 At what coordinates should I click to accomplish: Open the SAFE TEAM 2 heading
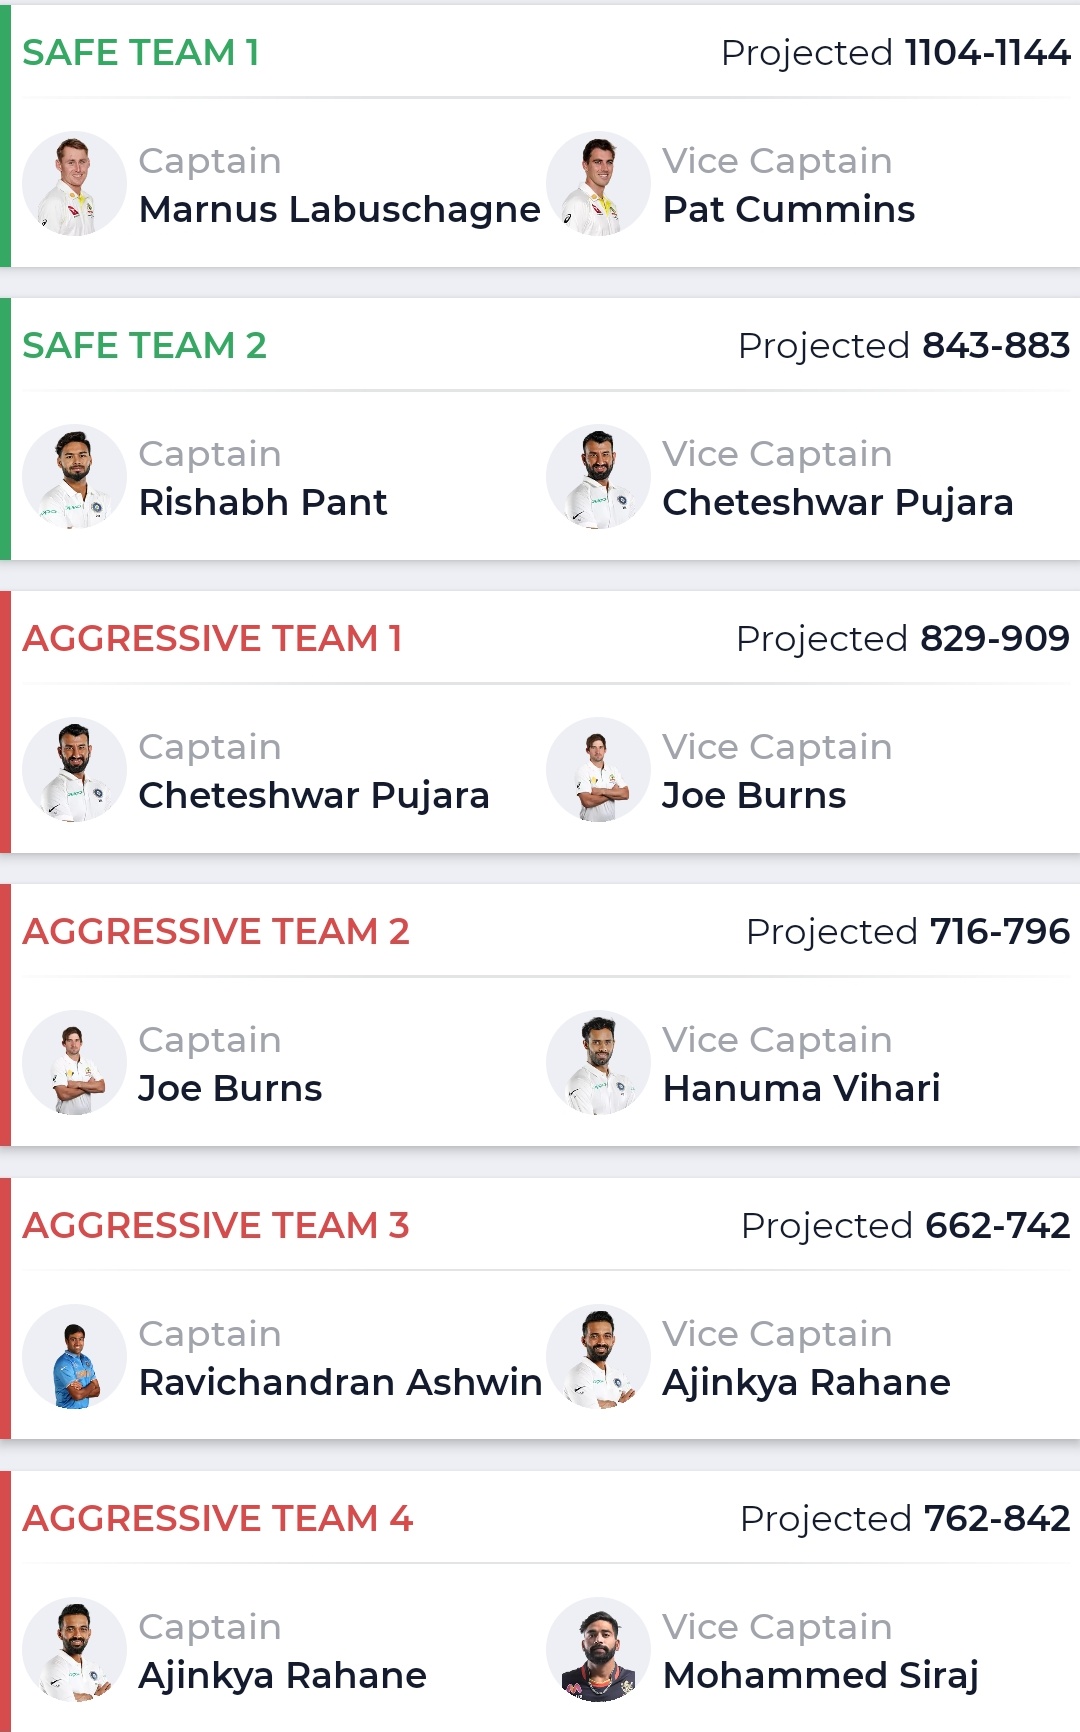tap(145, 345)
